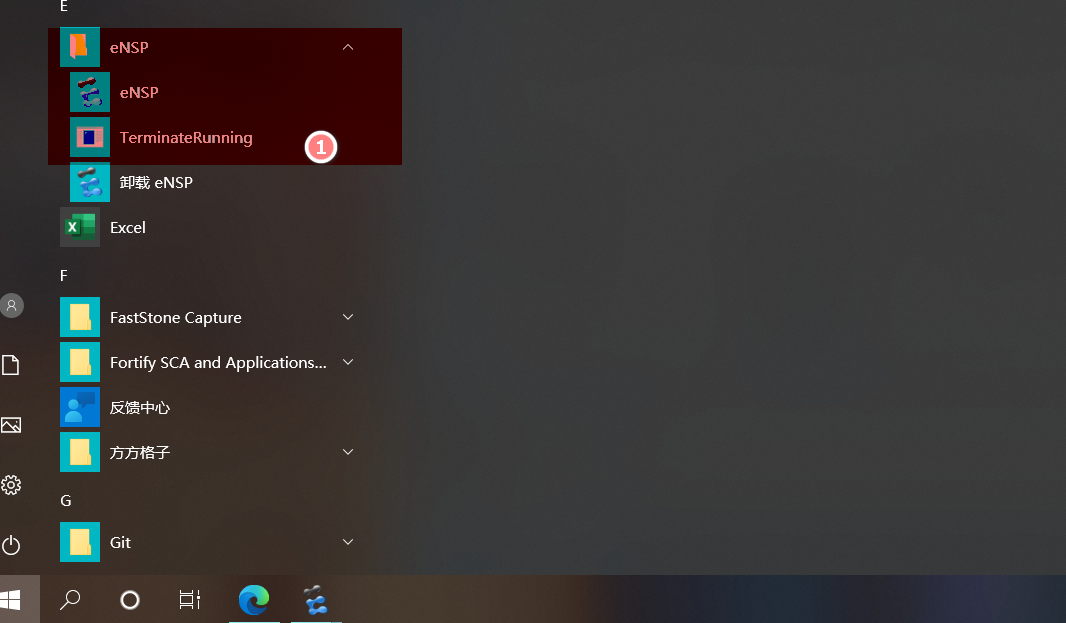This screenshot has height=623, width=1066.
Task: Click the 卸载 eNSP uninstaller icon
Action: 90,182
